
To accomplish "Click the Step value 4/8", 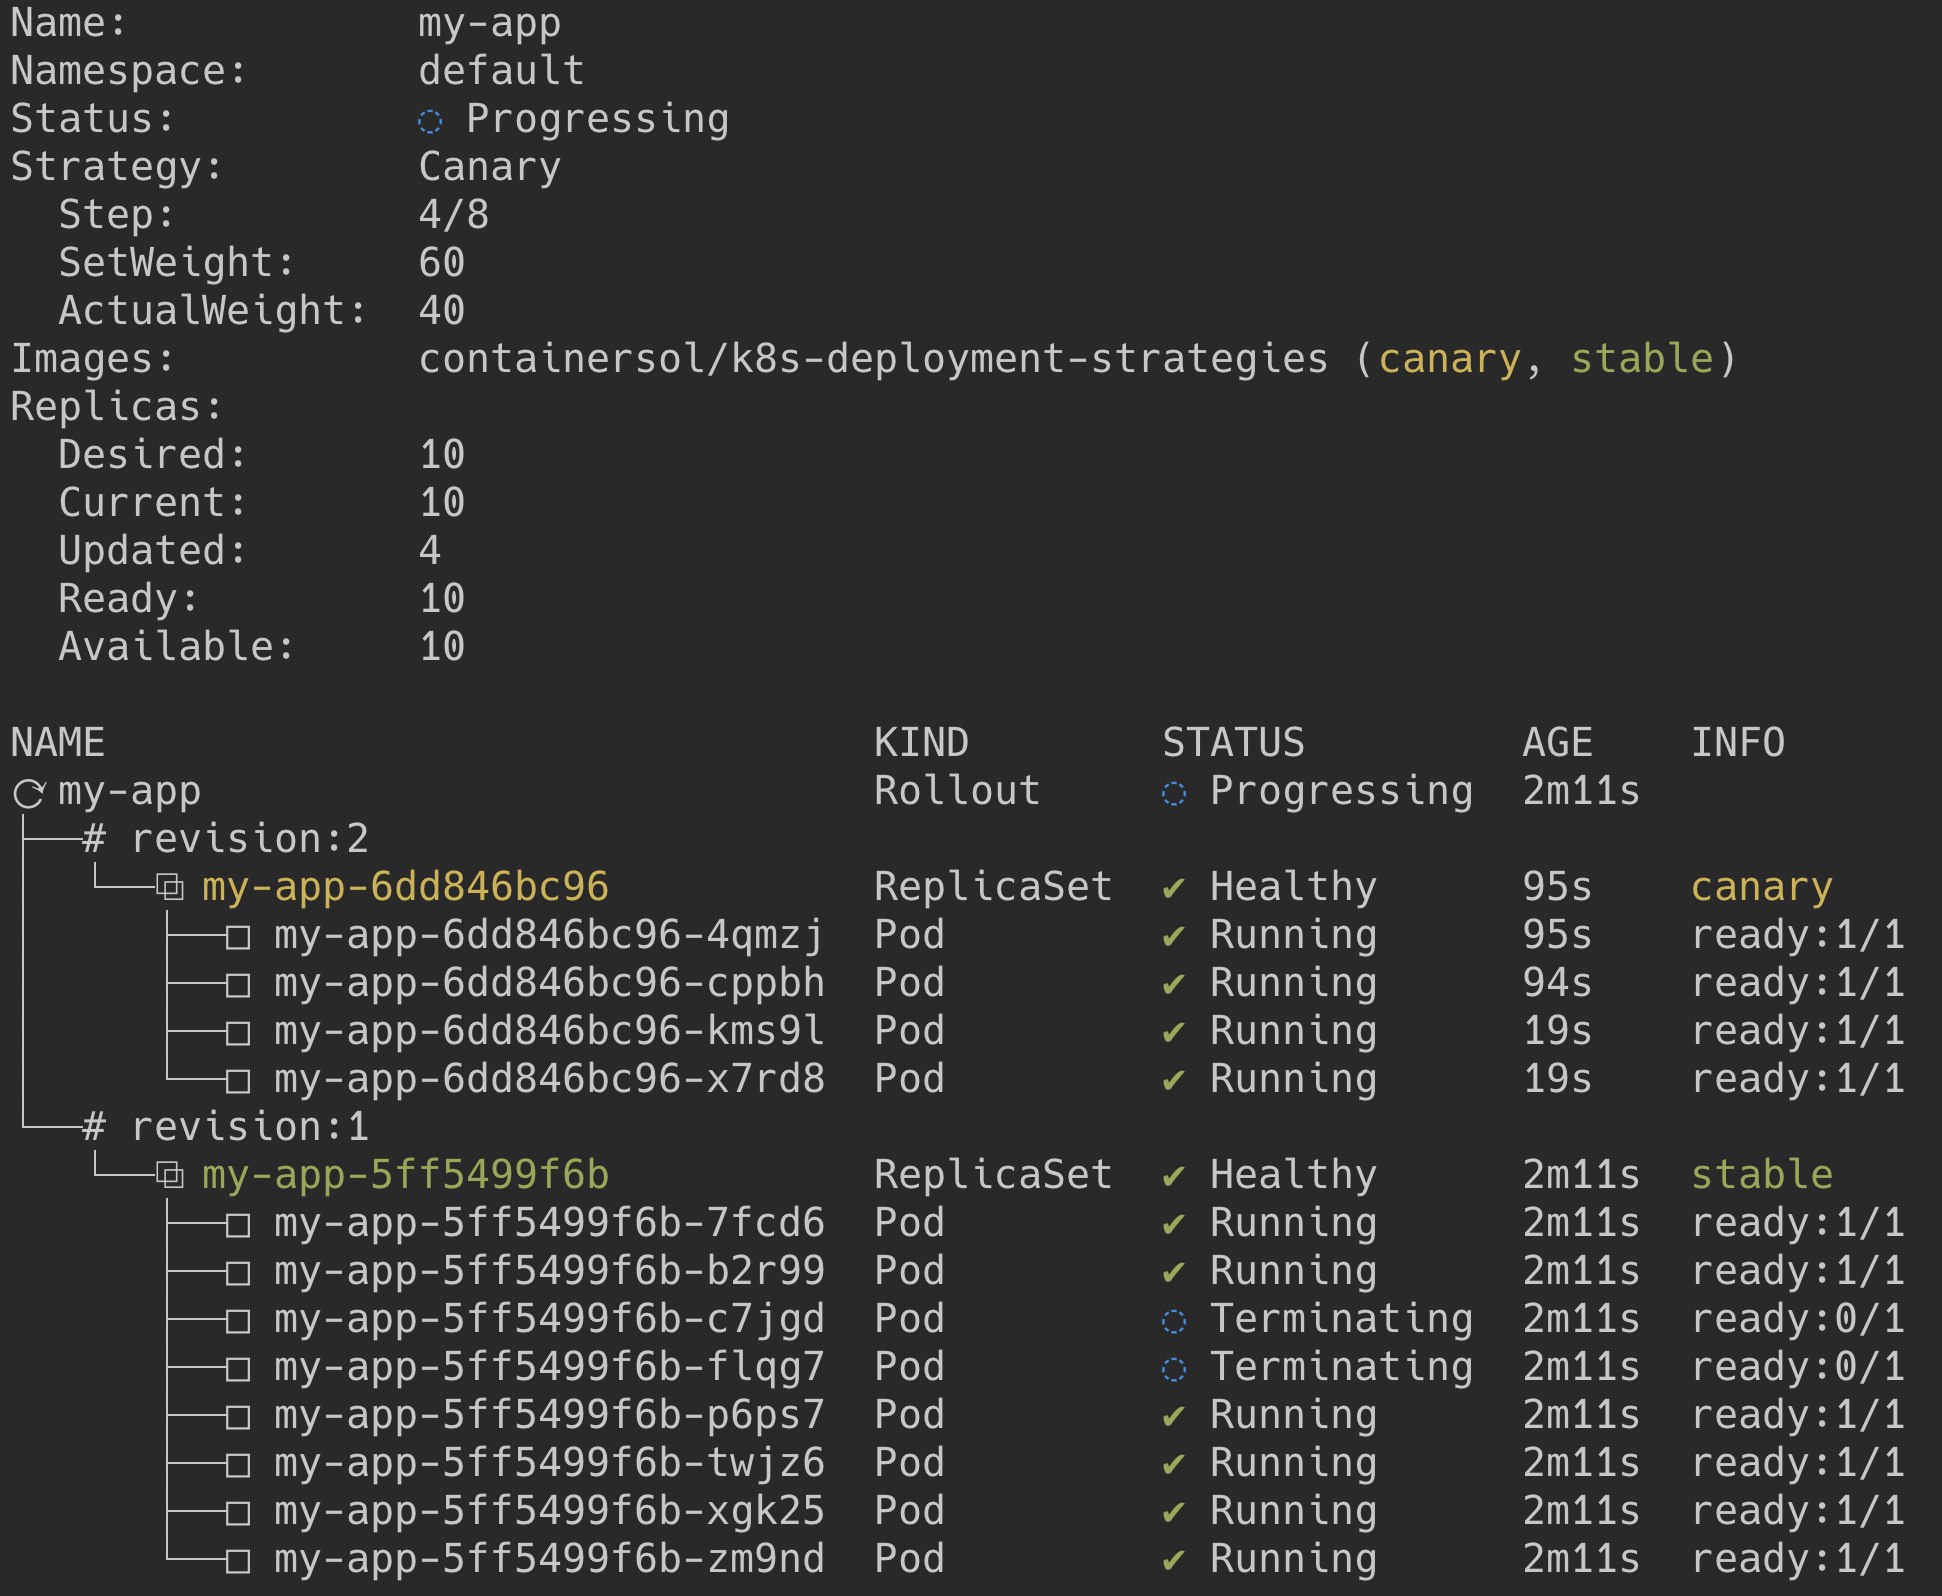I will (454, 215).
